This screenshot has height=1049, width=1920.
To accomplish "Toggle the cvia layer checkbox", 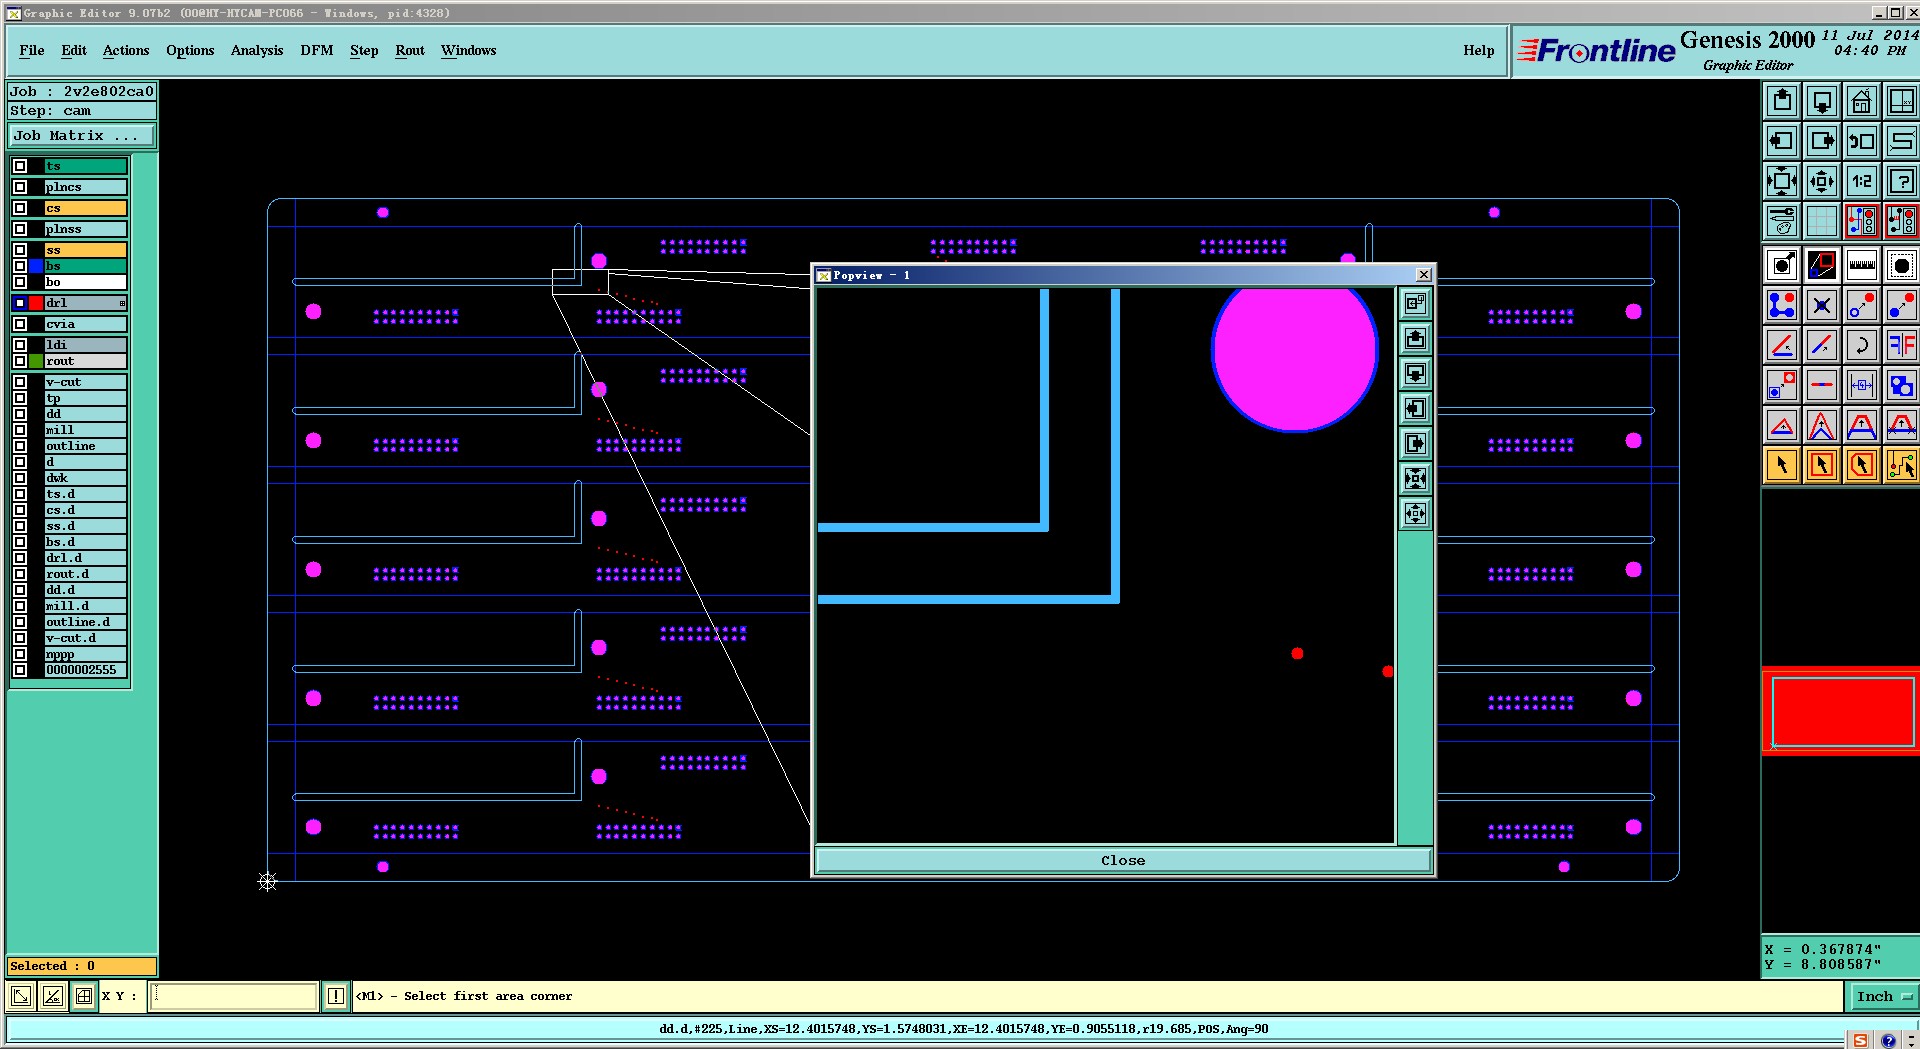I will pyautogui.click(x=20, y=324).
